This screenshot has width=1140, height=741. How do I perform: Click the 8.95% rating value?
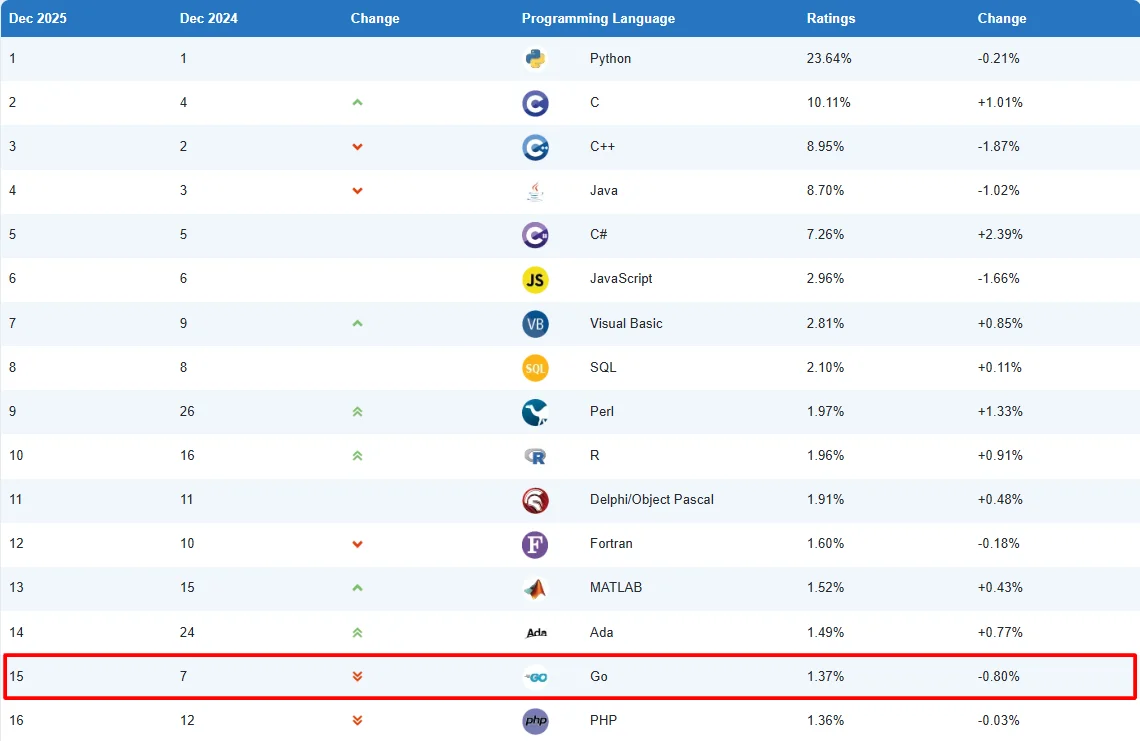click(x=825, y=146)
